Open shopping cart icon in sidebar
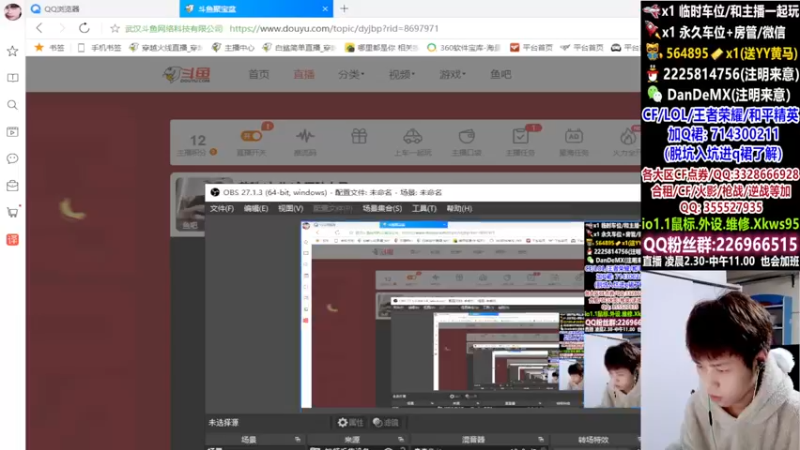This screenshot has height=450, width=800. [12, 212]
